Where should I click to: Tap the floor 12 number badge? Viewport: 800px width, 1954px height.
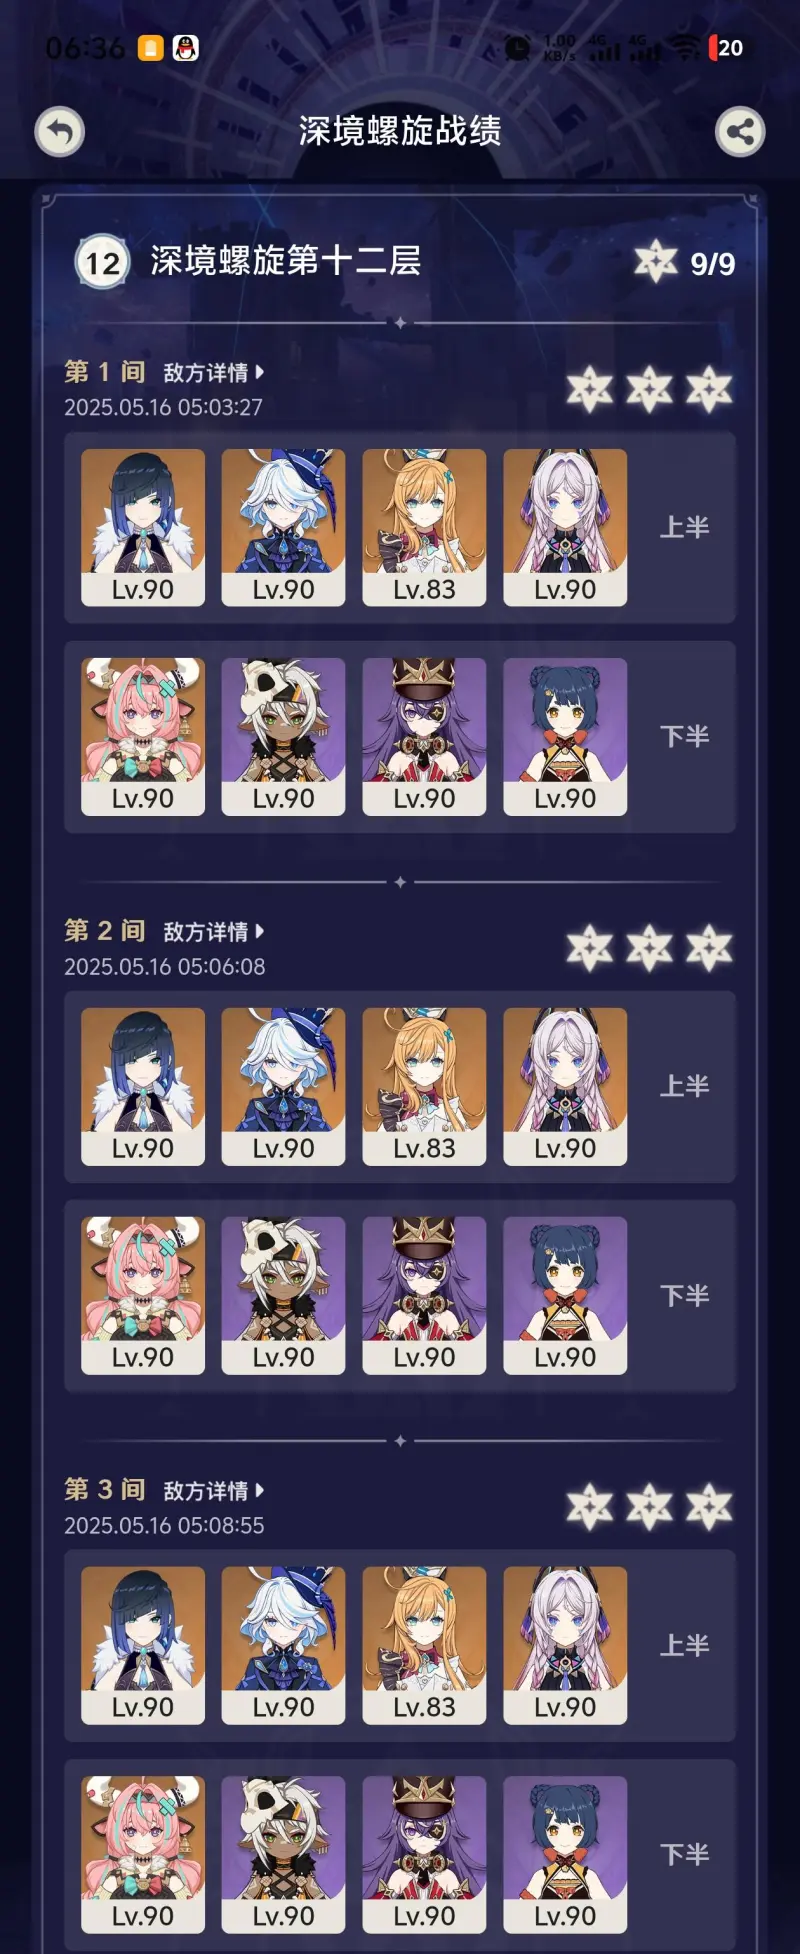[x=102, y=262]
